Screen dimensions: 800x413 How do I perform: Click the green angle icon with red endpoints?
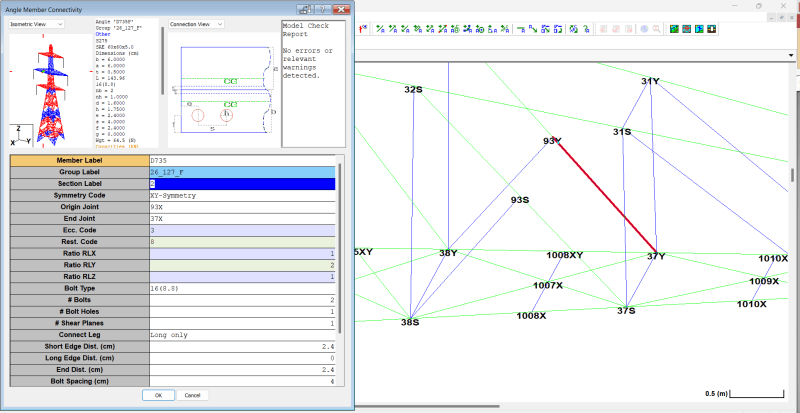tap(443, 29)
